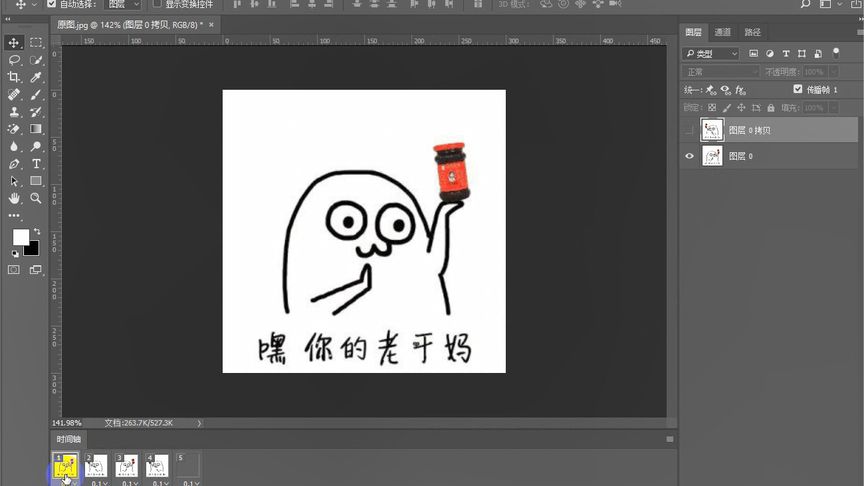
Task: Open the Auto-Select 图层 dropdown
Action: (122, 4)
